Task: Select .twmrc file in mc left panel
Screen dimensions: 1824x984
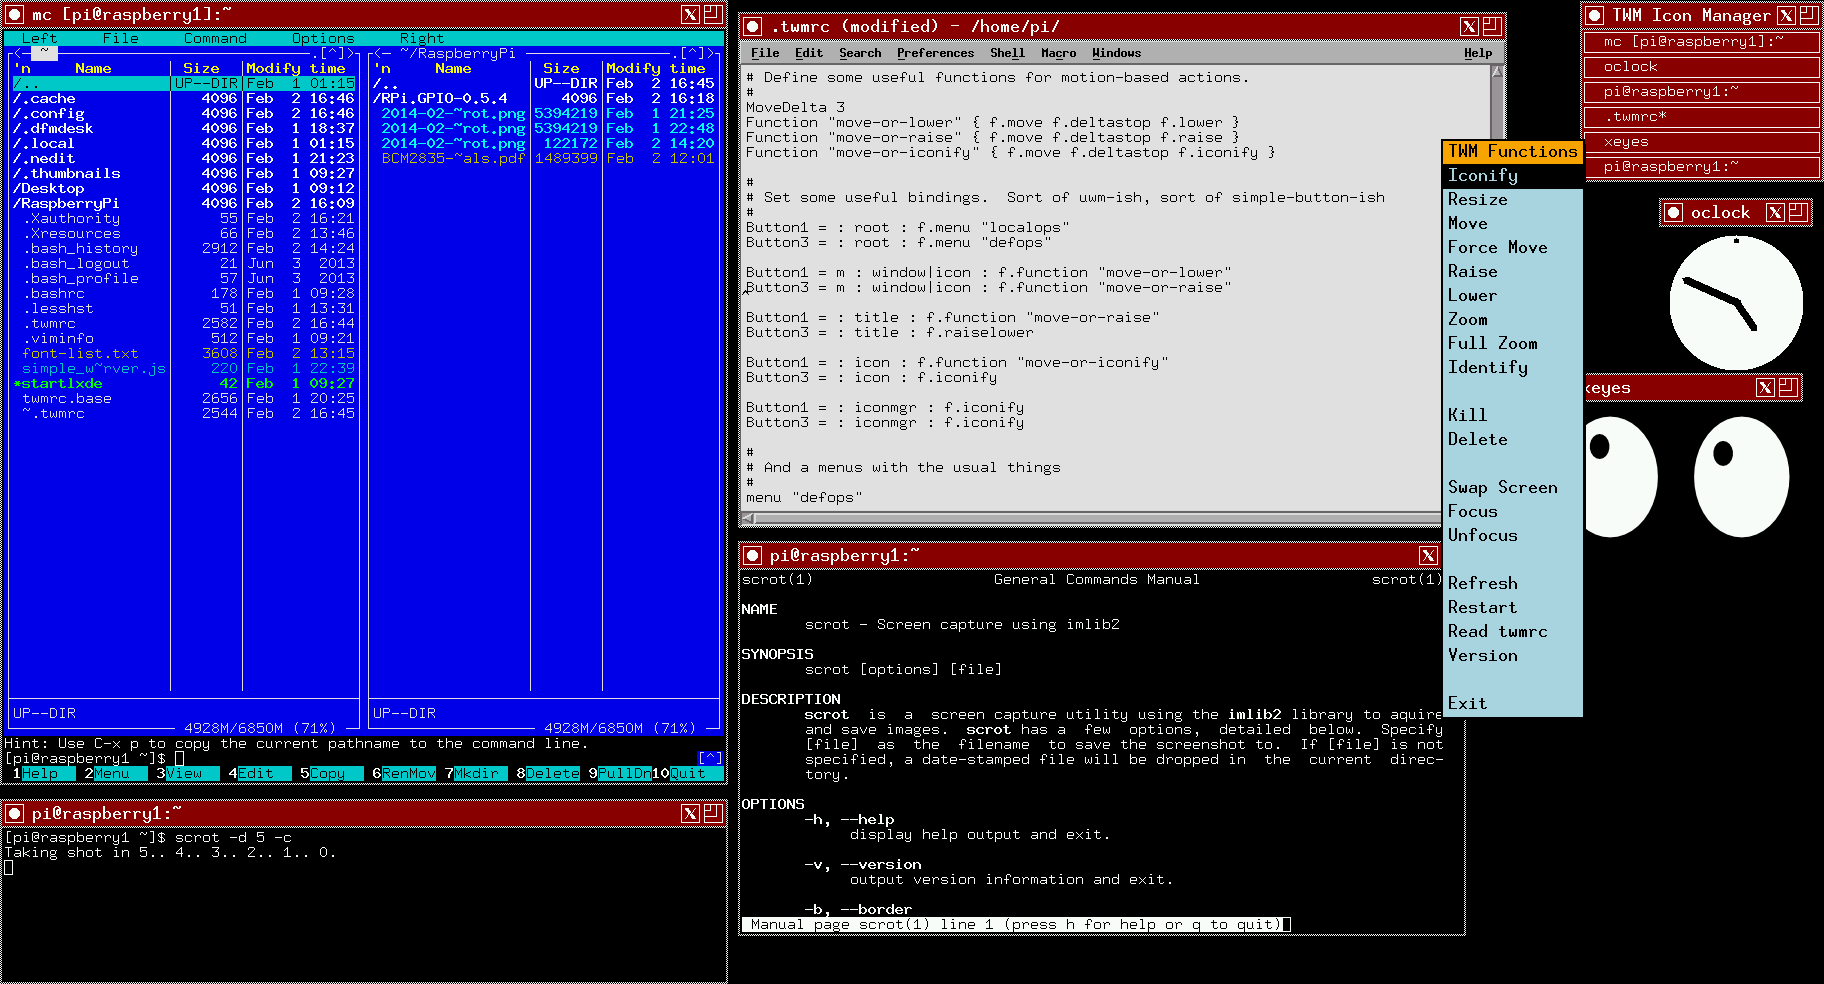Action: (x=184, y=323)
